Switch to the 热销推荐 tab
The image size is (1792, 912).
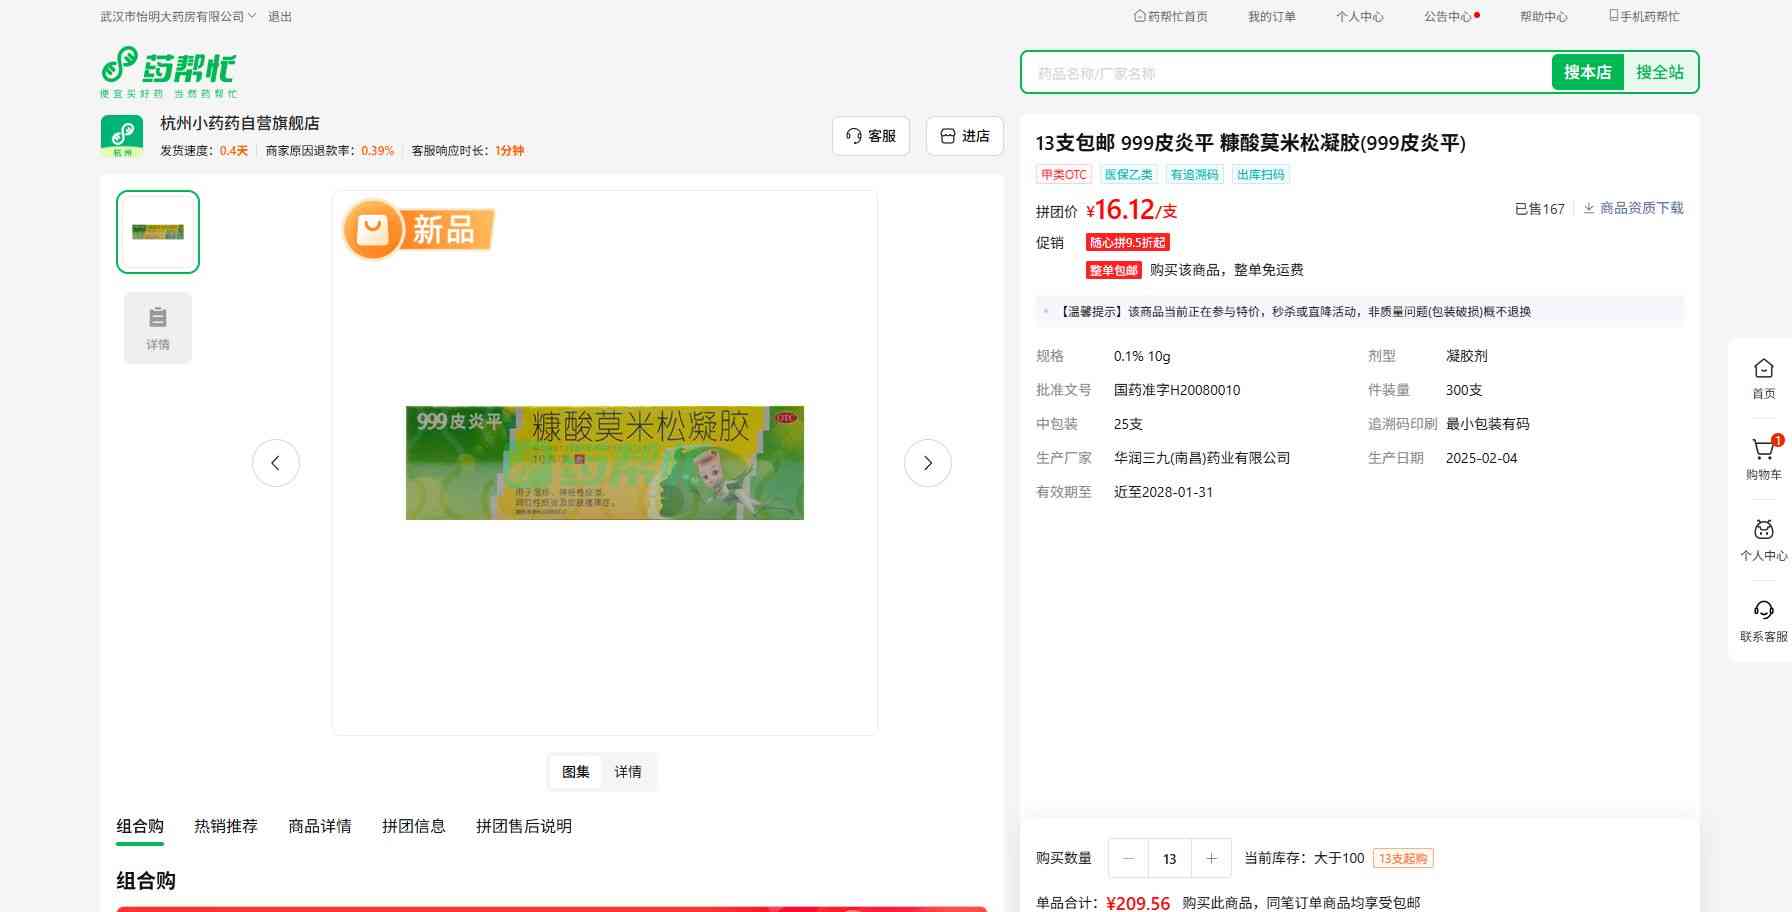[x=226, y=826]
